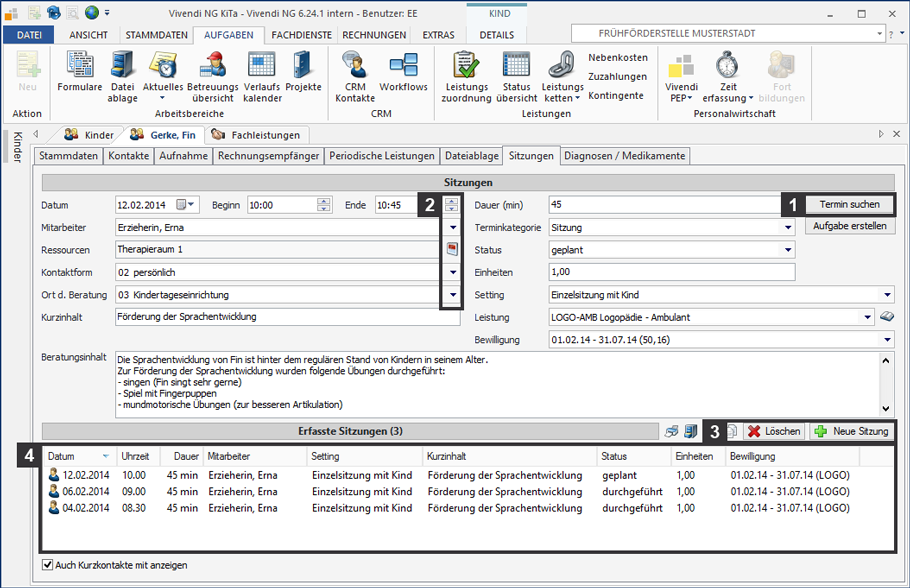Click the file cabinet icon beside Erfasste Sitzungen
910x588 pixels.
pos(690,431)
